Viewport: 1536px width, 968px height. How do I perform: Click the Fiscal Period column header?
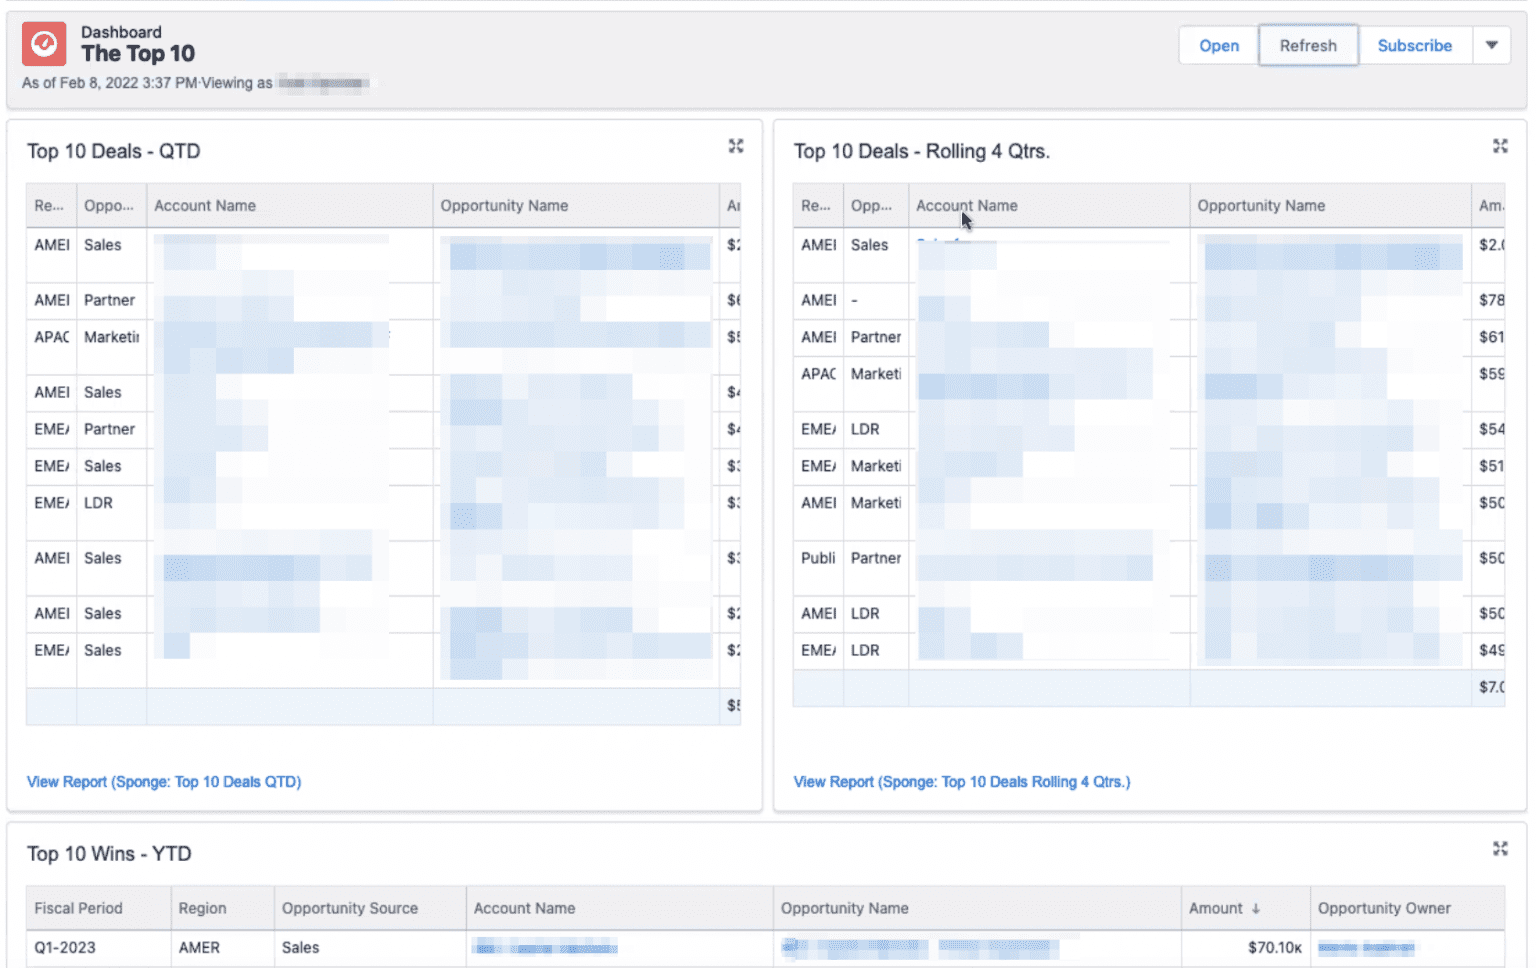point(78,908)
